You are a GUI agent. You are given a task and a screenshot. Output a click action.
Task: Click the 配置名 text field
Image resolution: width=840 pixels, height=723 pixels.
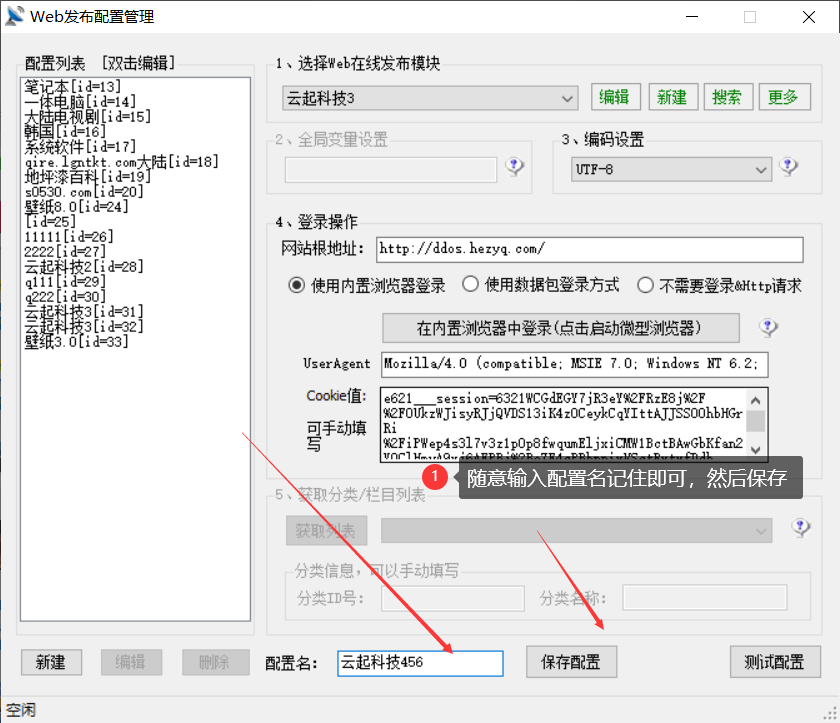(x=420, y=662)
